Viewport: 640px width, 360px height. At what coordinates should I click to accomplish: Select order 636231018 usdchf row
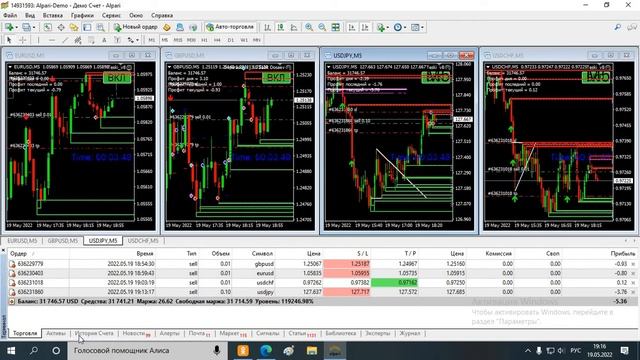pos(322,282)
